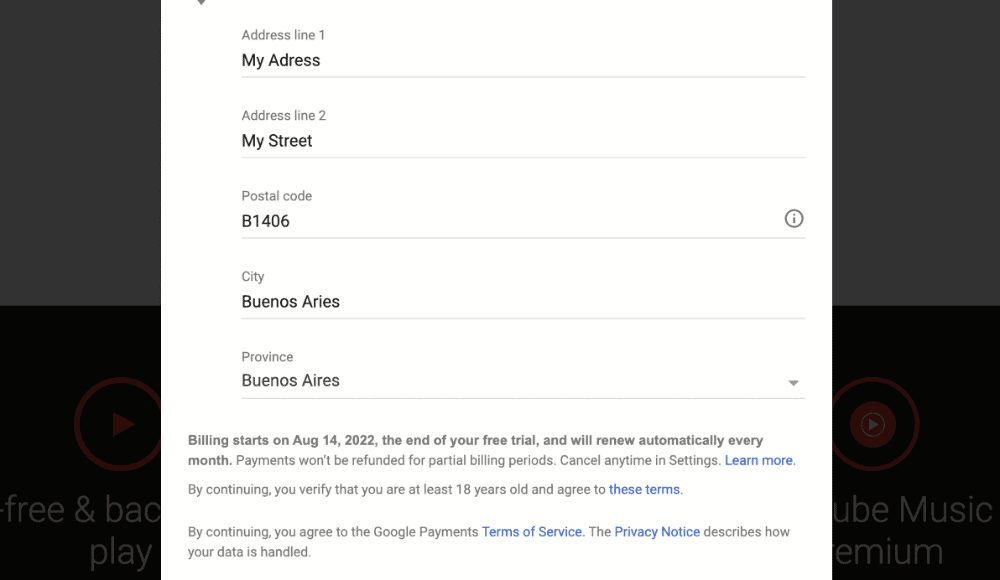Click the location pin tip above Address line 1

(201, 3)
